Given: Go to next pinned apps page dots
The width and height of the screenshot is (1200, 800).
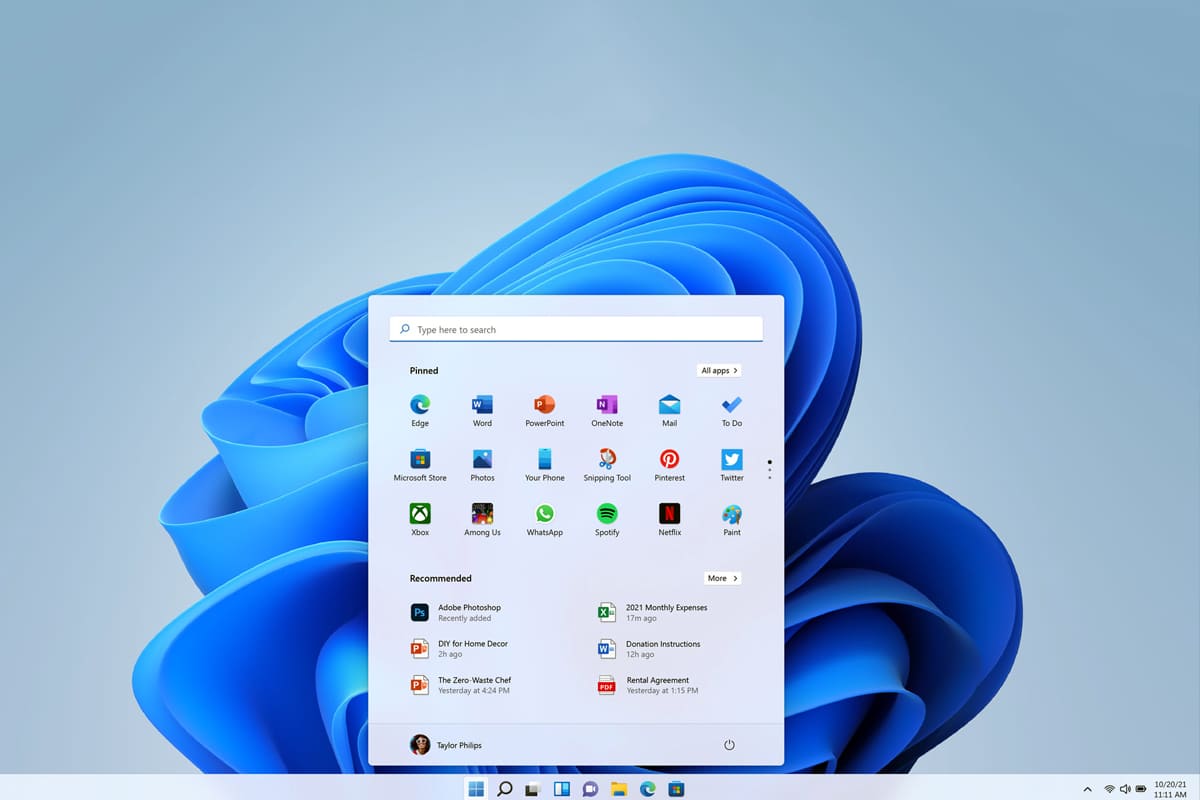Looking at the screenshot, I should [769, 470].
